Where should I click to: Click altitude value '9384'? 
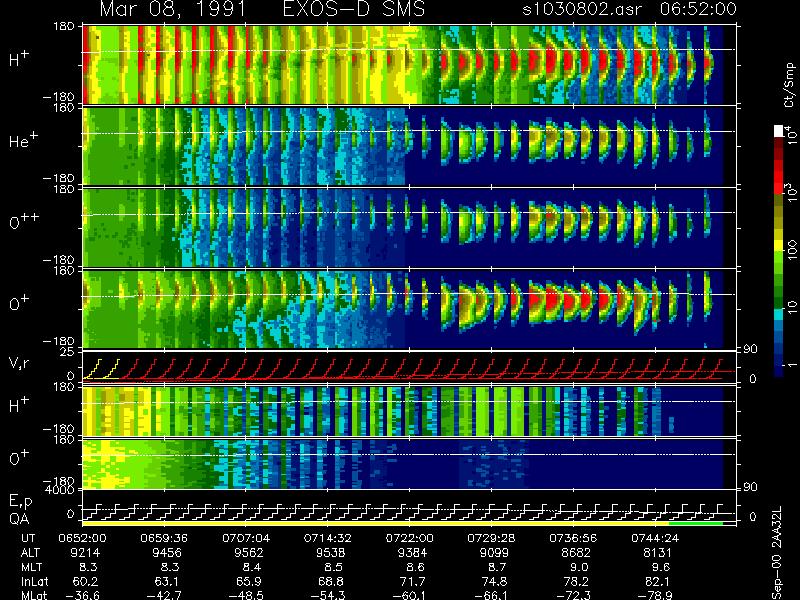tap(412, 553)
